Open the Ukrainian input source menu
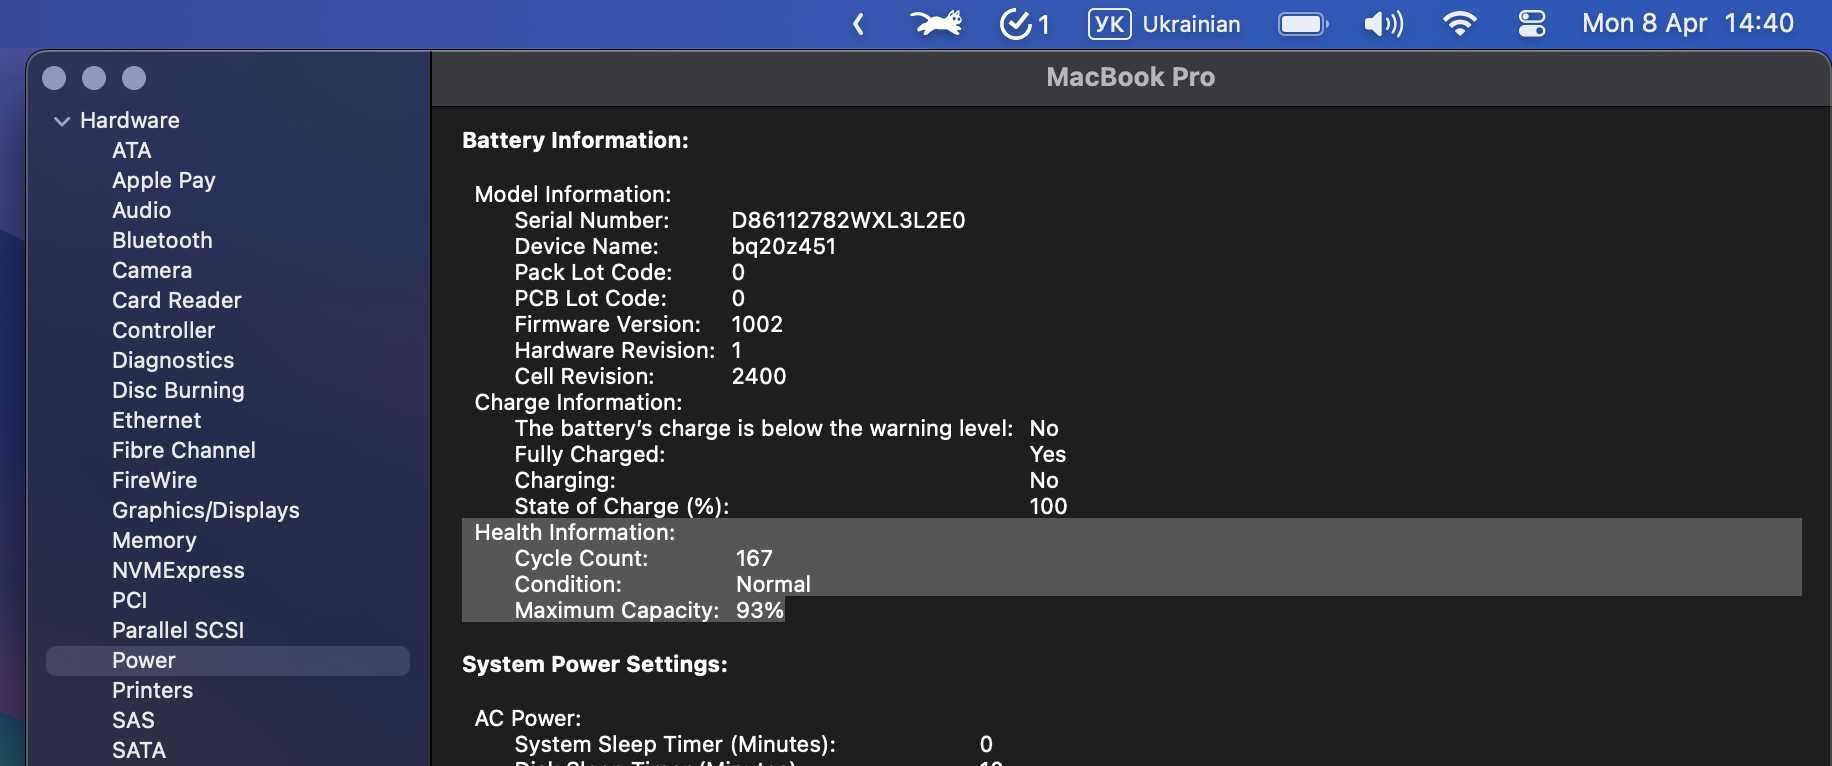Screen dimensions: 1832x766 tap(1165, 24)
